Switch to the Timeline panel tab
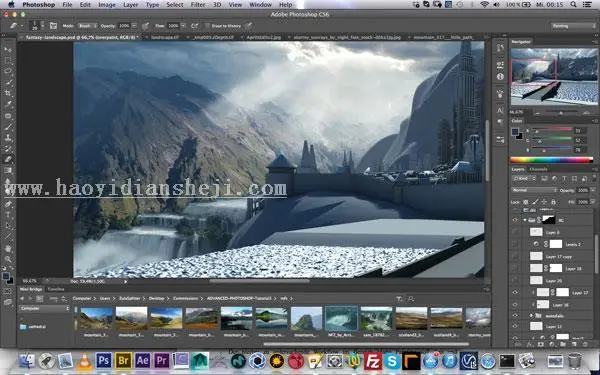 tap(56, 289)
